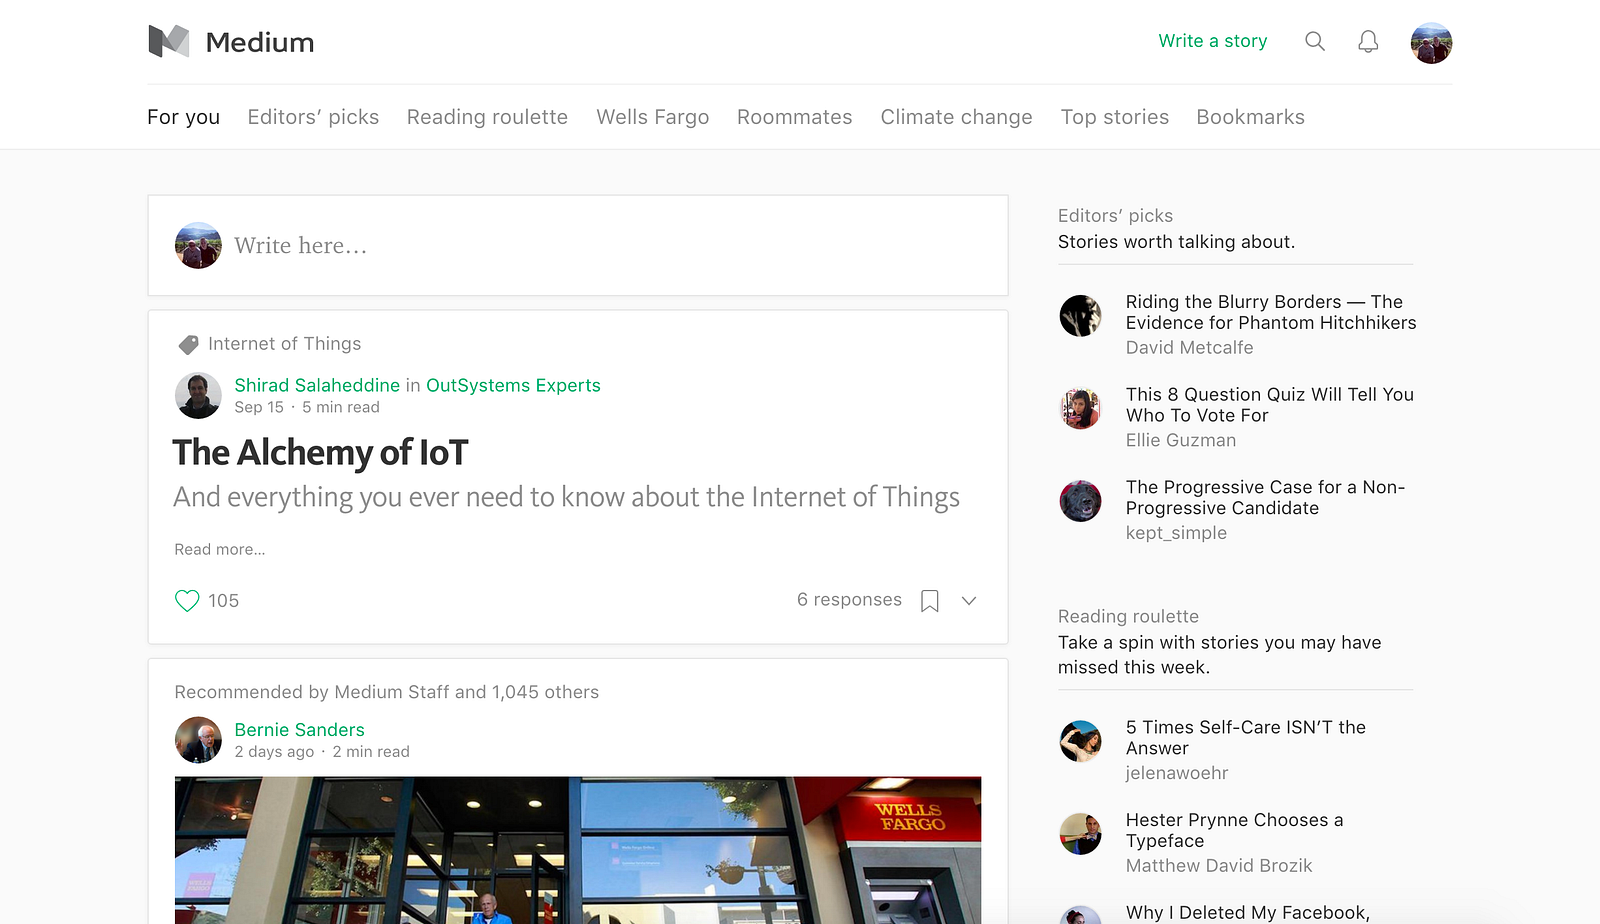Open kept_simple author name
This screenshot has width=1600, height=924.
pos(1176,533)
